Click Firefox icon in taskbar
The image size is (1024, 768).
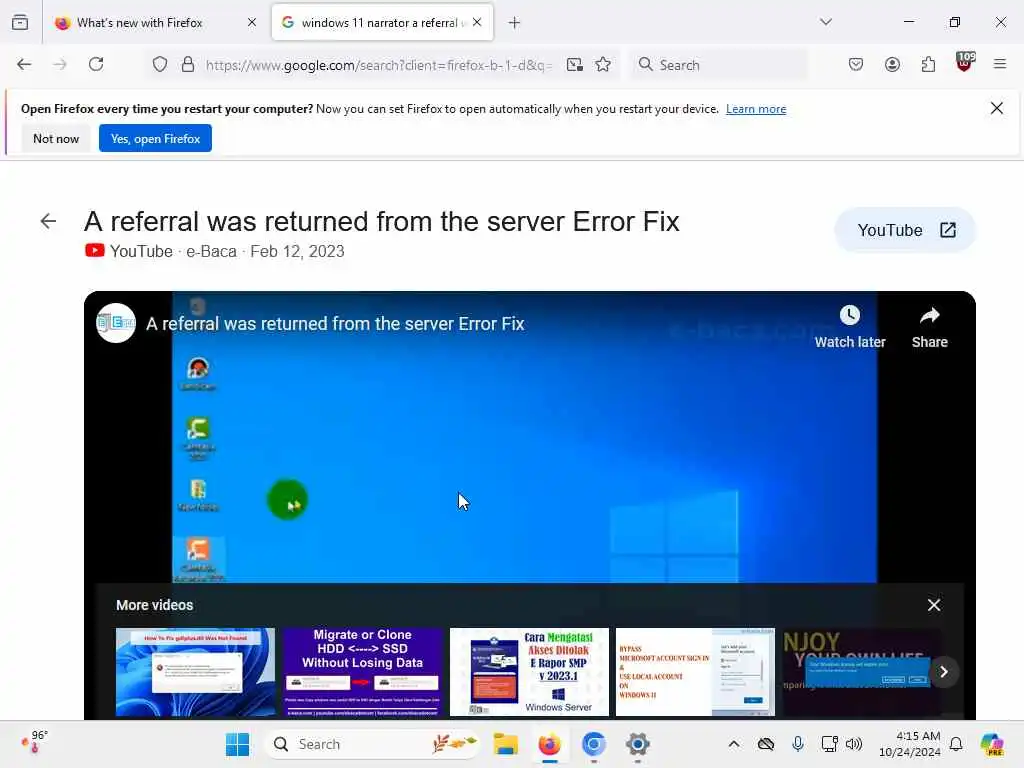tap(549, 744)
